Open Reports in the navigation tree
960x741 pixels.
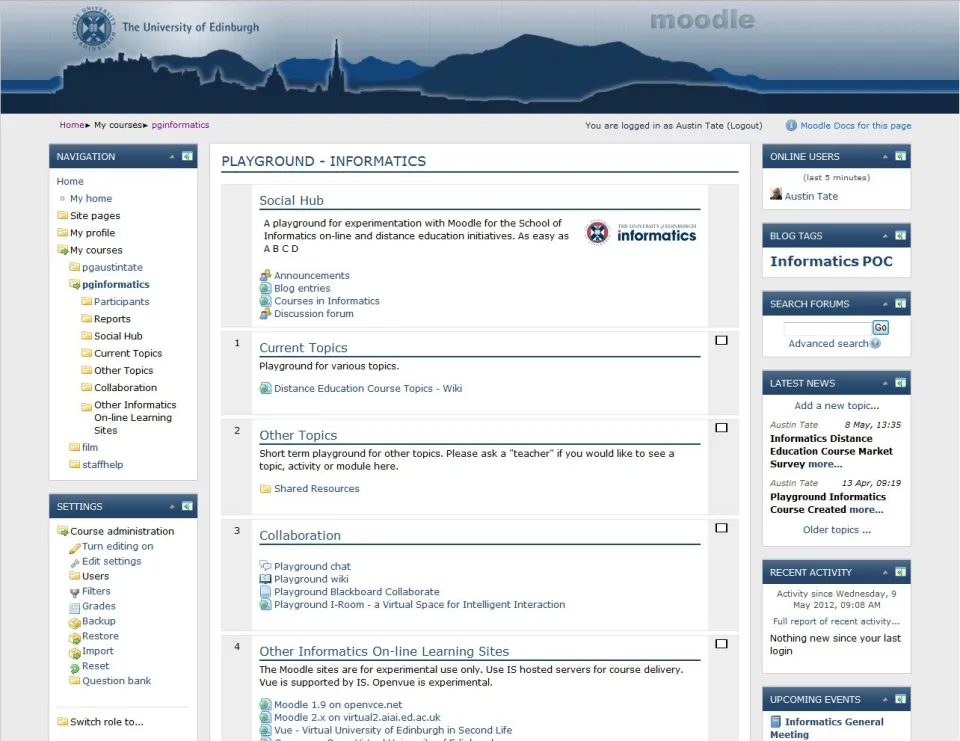112,318
